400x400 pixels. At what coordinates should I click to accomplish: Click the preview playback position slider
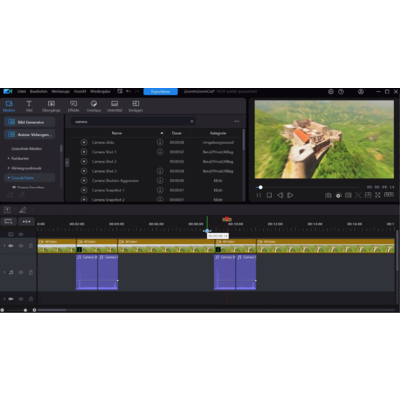(x=307, y=187)
